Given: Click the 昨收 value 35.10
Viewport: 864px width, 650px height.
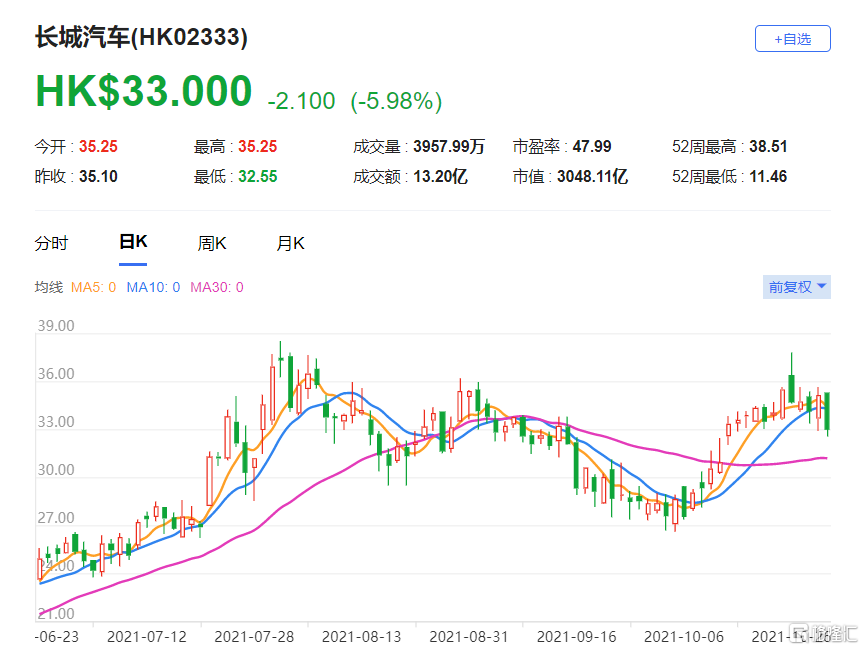Looking at the screenshot, I should pyautogui.click(x=98, y=176).
